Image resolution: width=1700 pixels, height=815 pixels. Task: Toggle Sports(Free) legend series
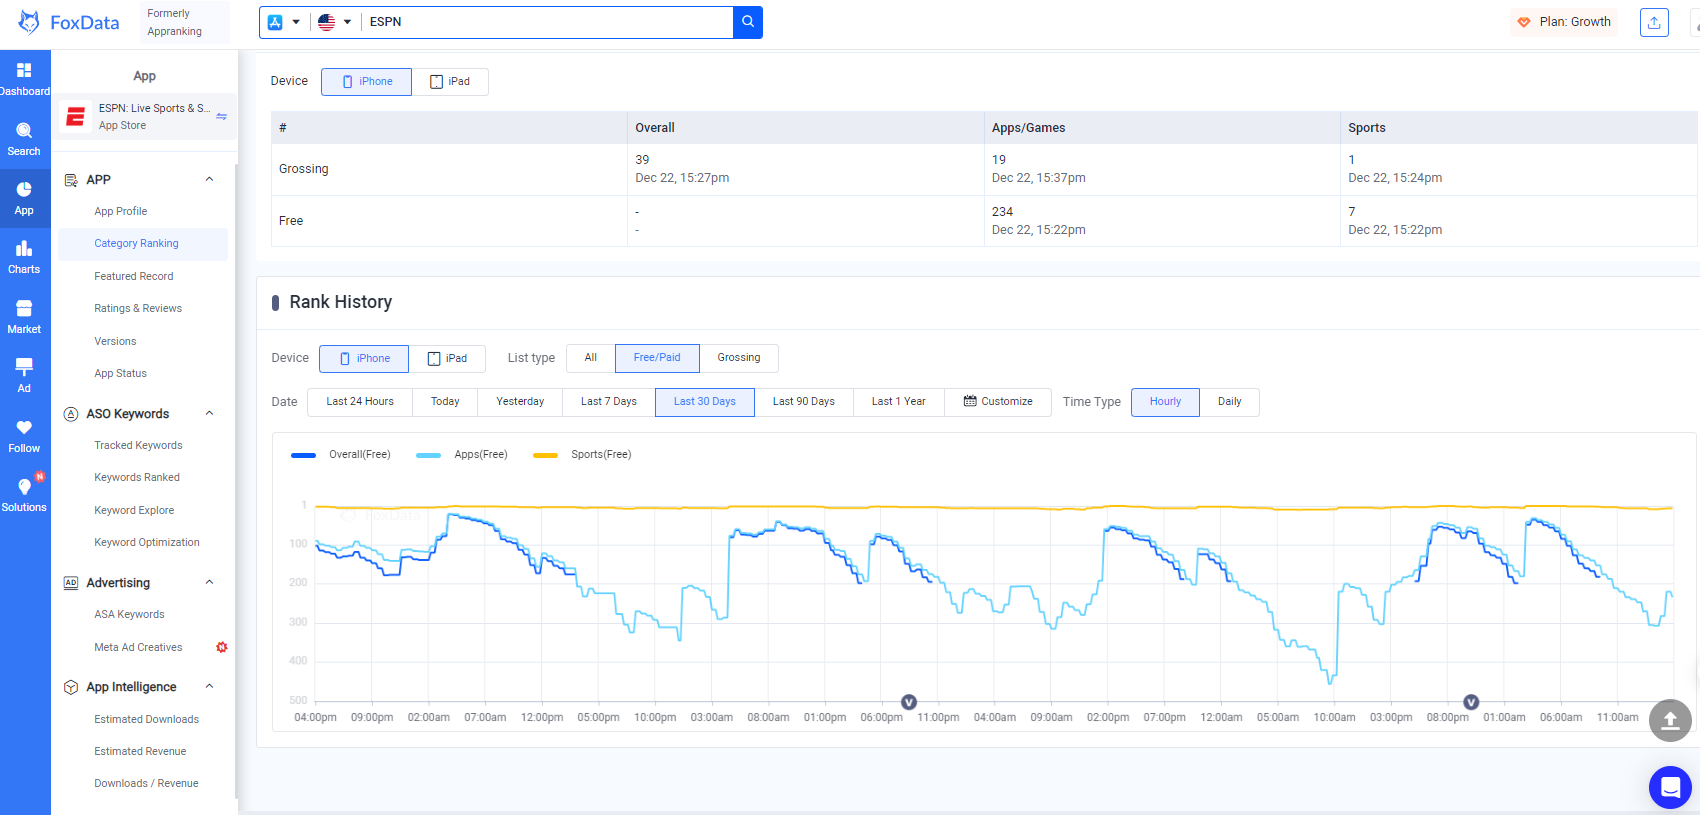[582, 455]
